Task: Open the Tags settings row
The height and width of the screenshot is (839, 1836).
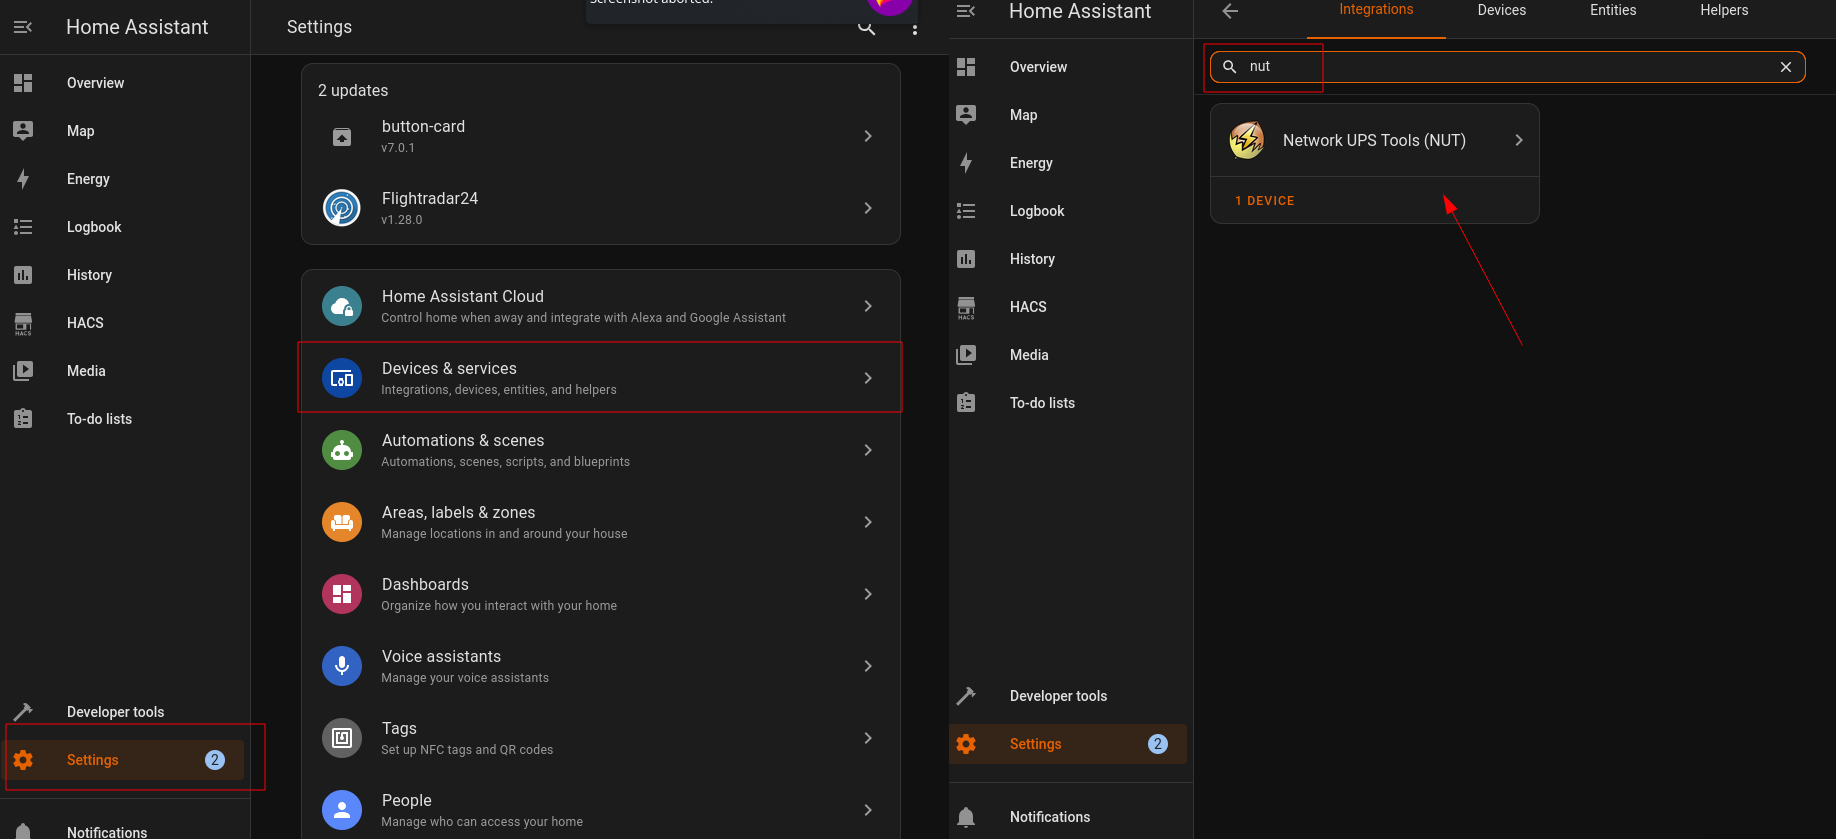Action: click(x=601, y=738)
